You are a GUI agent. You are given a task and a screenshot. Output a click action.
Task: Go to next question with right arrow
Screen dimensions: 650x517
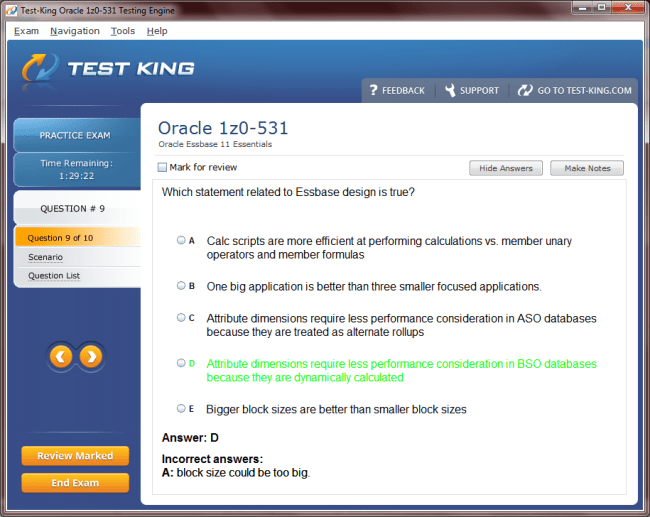click(x=91, y=357)
